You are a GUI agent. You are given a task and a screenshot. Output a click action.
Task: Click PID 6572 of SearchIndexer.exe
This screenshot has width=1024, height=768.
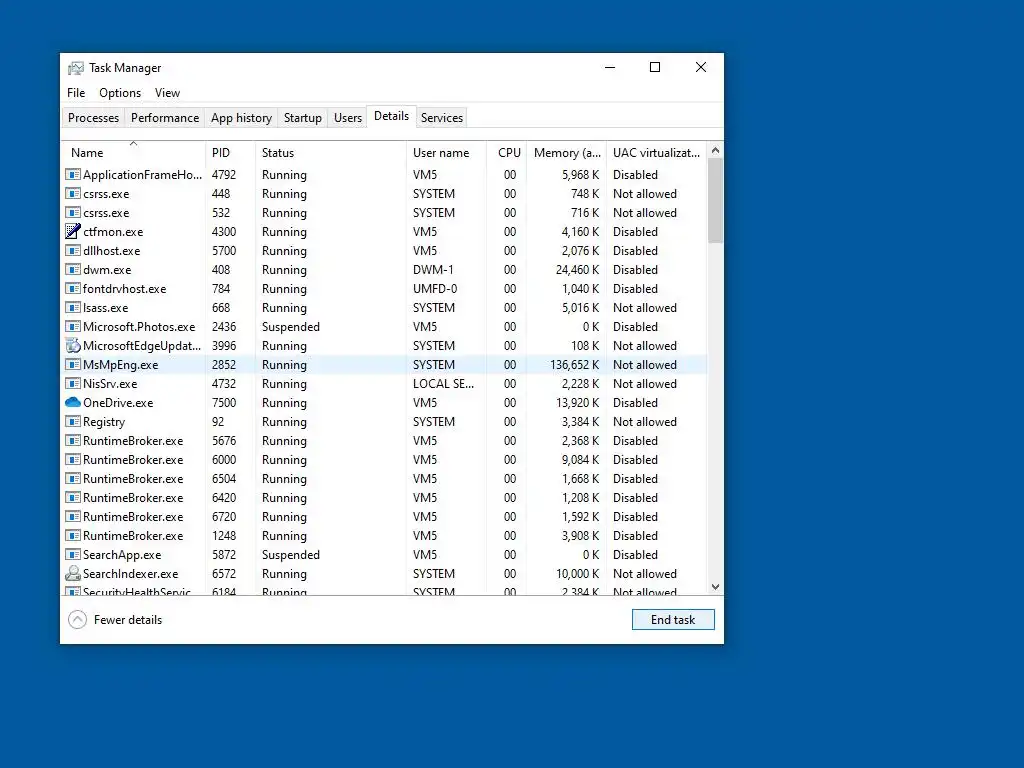pos(223,574)
